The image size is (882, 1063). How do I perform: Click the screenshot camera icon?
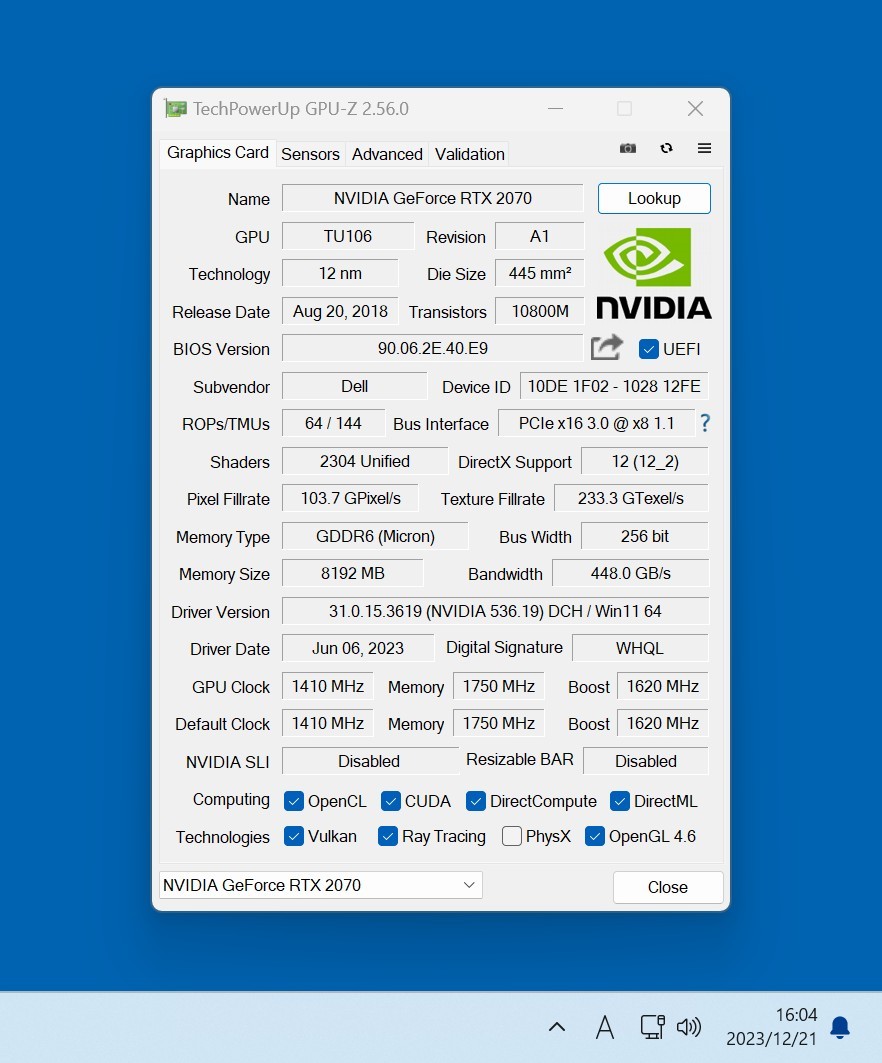628,148
